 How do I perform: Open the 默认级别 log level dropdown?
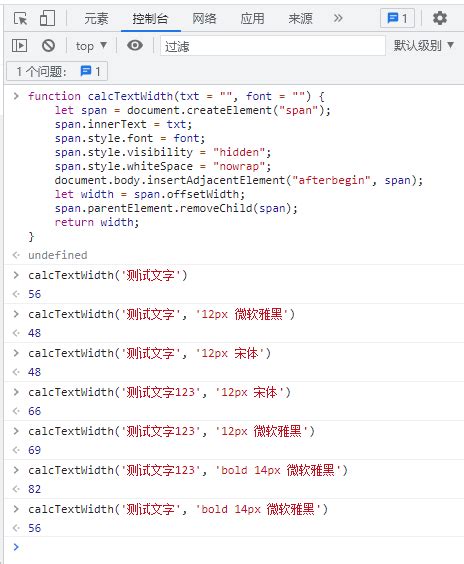coord(424,46)
